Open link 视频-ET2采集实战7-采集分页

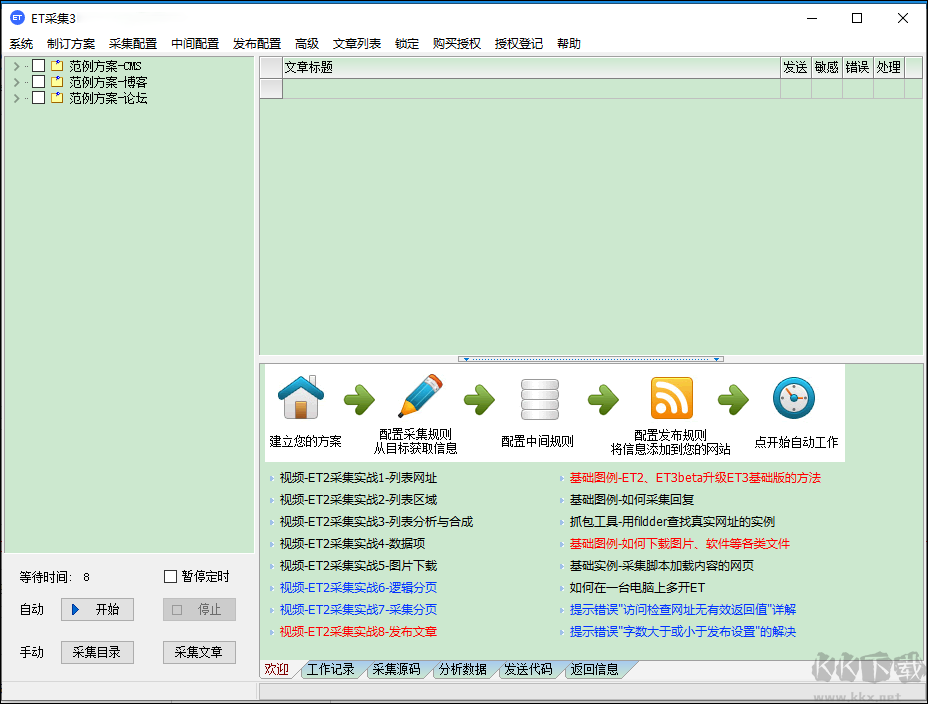point(358,609)
